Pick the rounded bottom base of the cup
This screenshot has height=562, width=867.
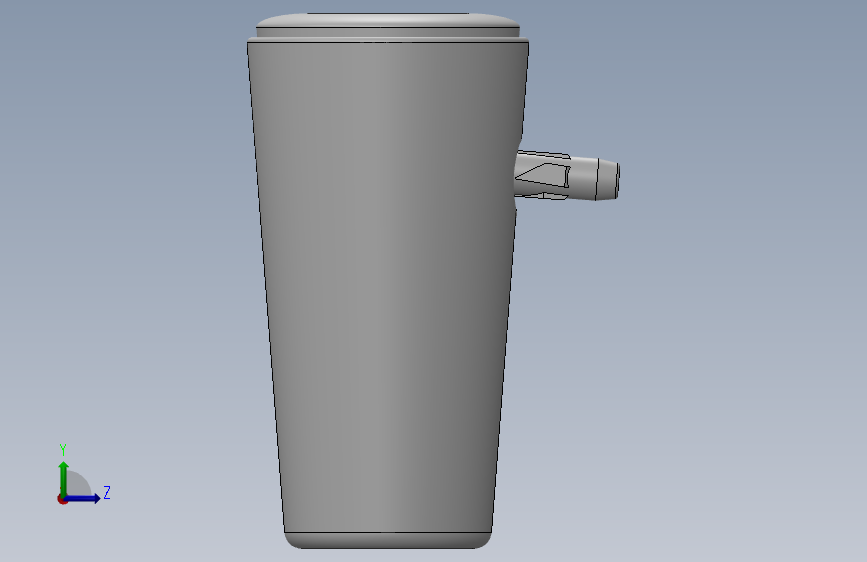[388, 540]
